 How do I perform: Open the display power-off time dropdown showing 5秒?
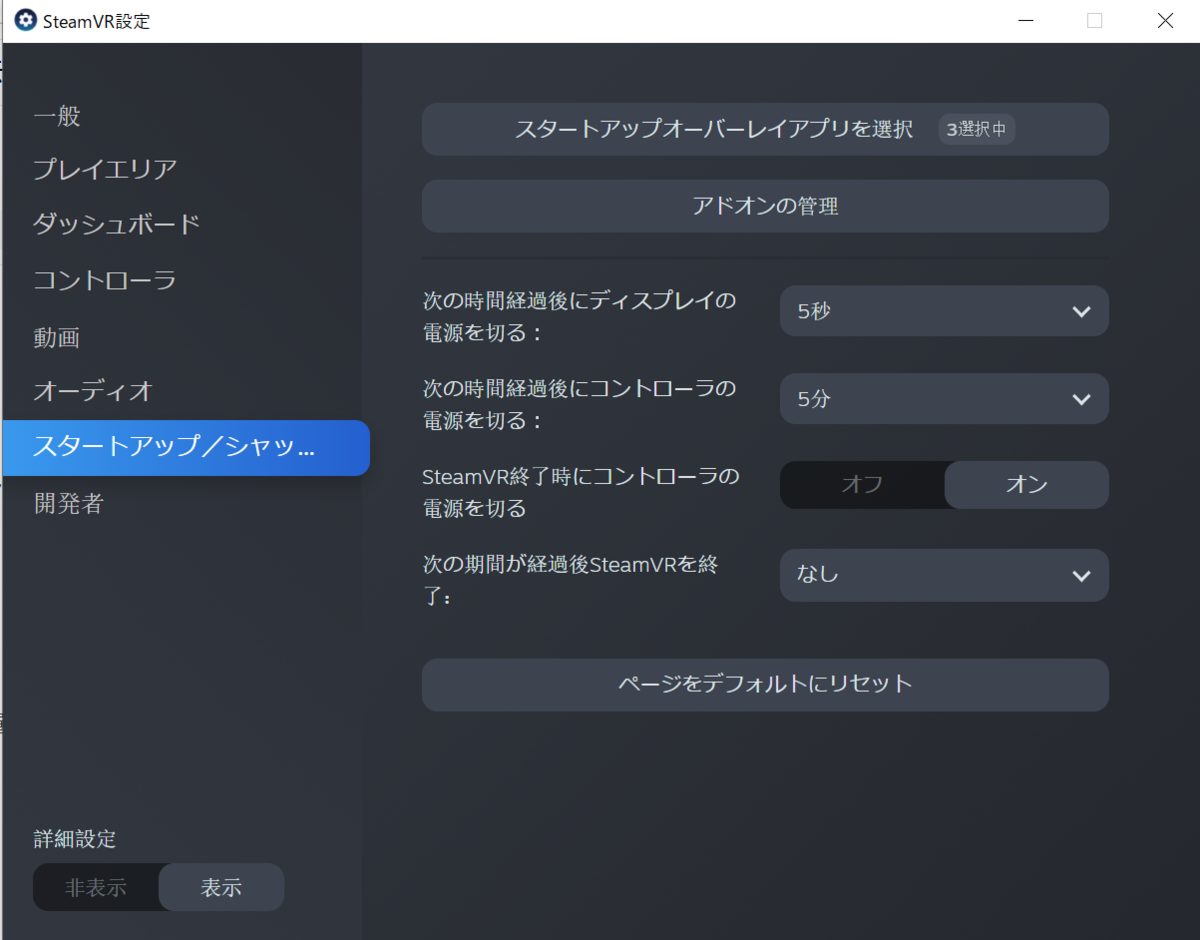tap(944, 311)
